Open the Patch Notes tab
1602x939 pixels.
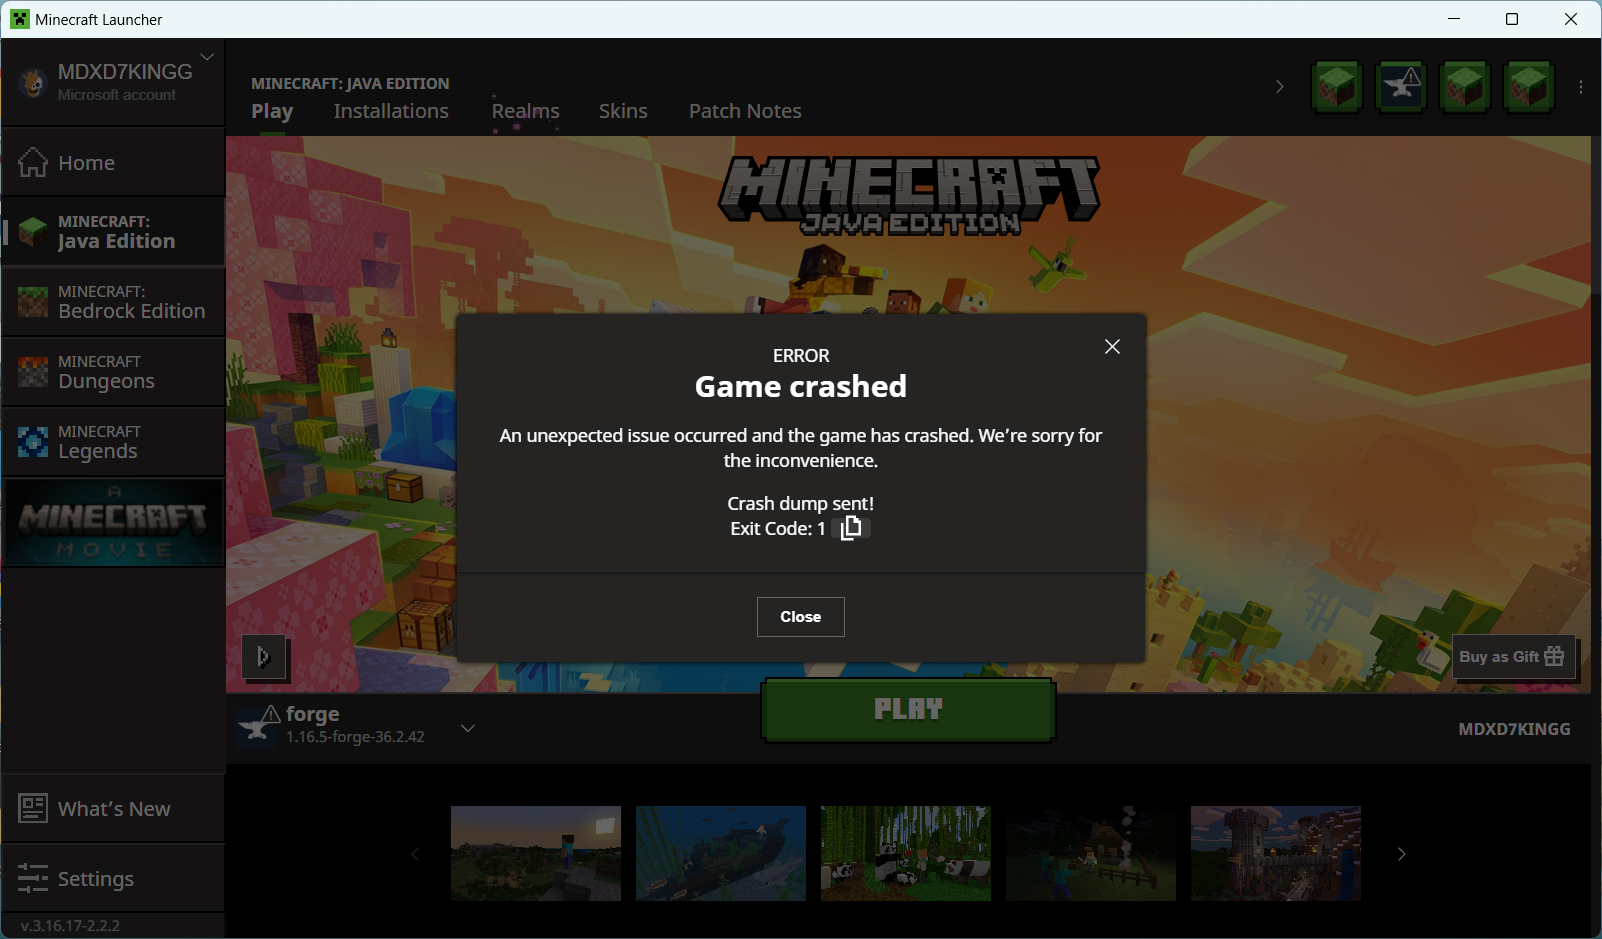pyautogui.click(x=745, y=111)
